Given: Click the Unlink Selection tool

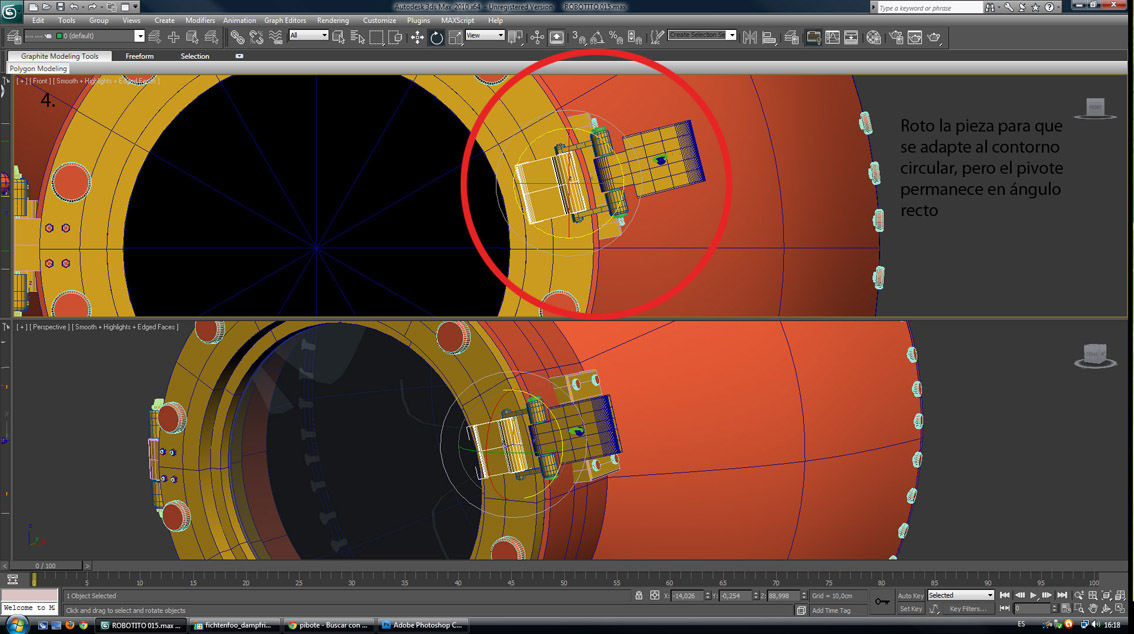Looking at the screenshot, I should tap(256, 37).
